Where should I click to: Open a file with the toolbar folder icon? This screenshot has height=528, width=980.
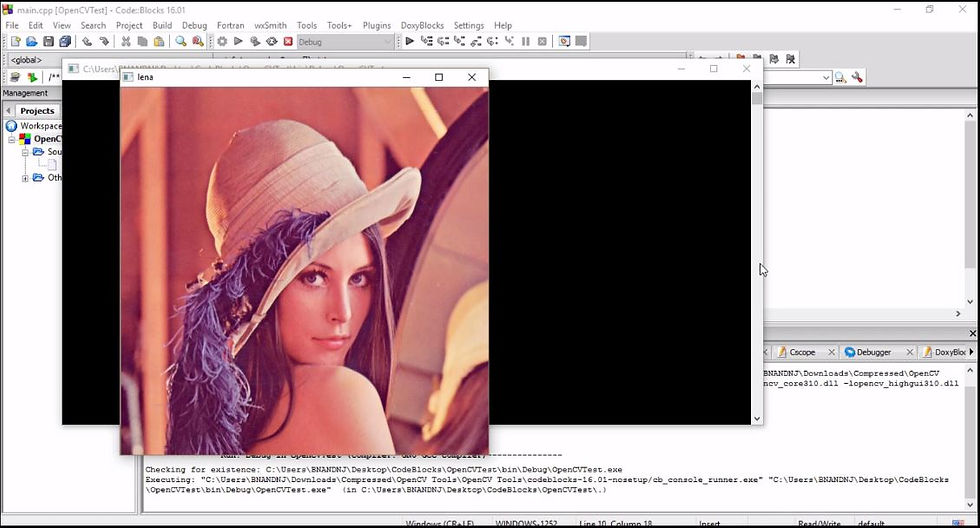point(32,41)
